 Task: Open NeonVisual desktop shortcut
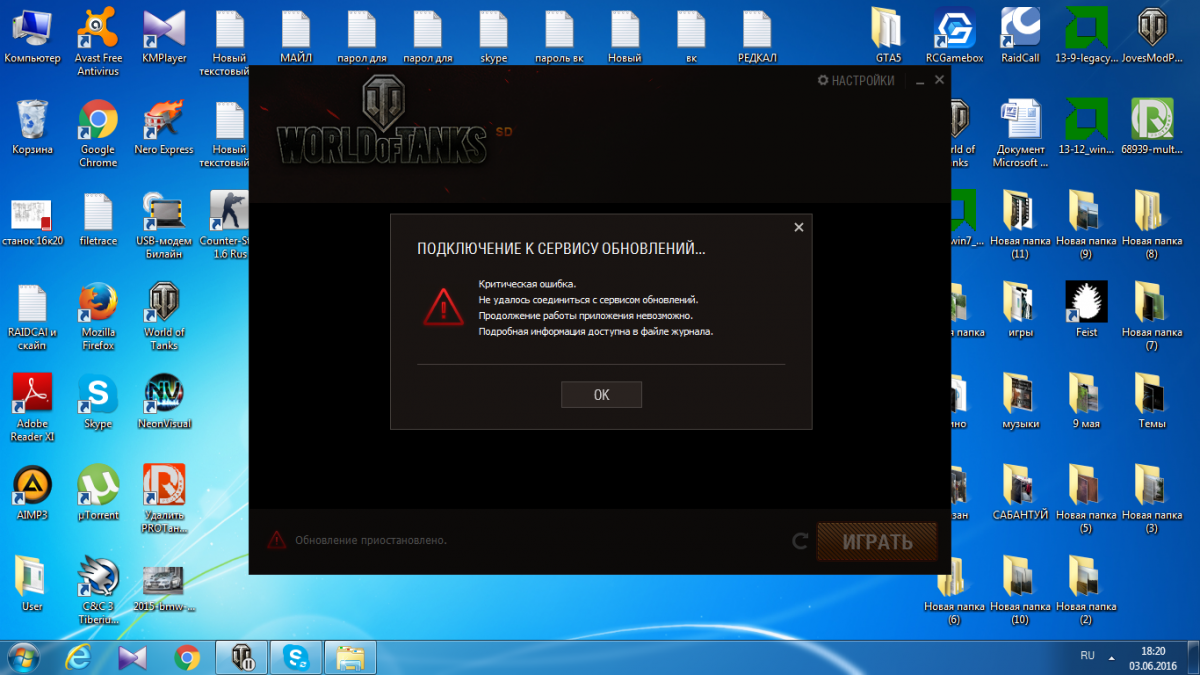pos(164,401)
